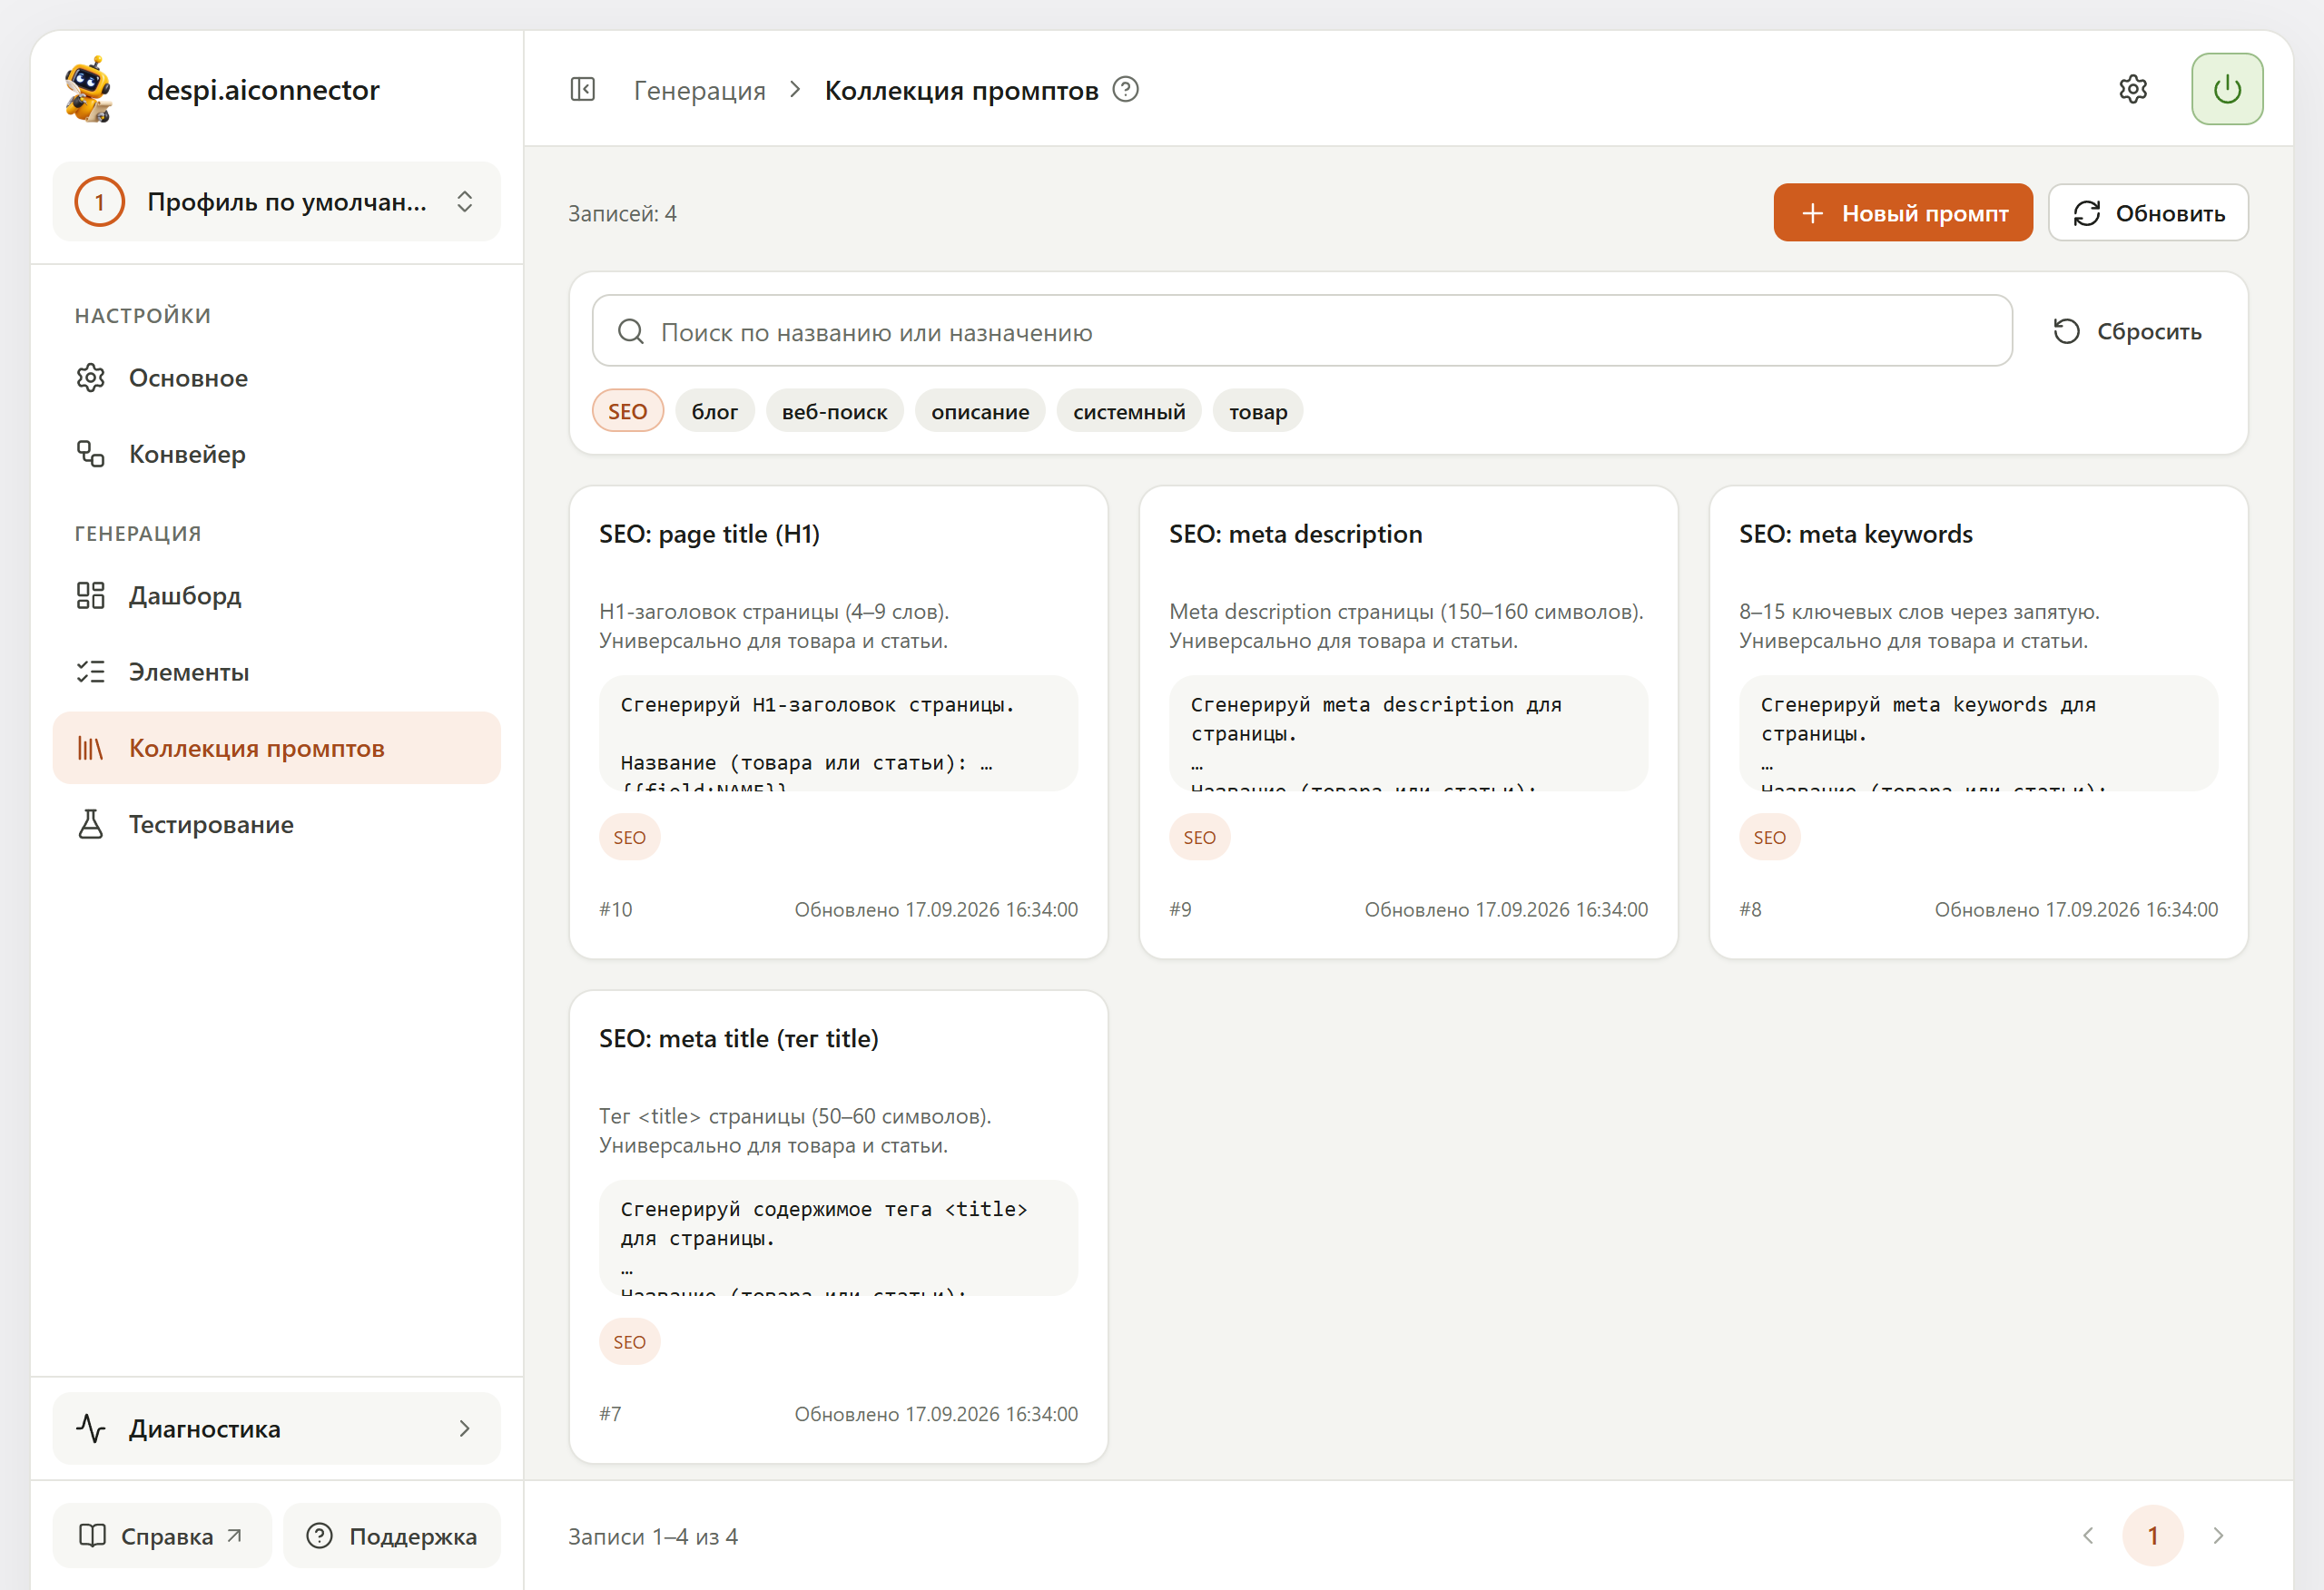The width and height of the screenshot is (2324, 1590).
Task: Toggle the SEO filter tag
Action: [x=628, y=411]
